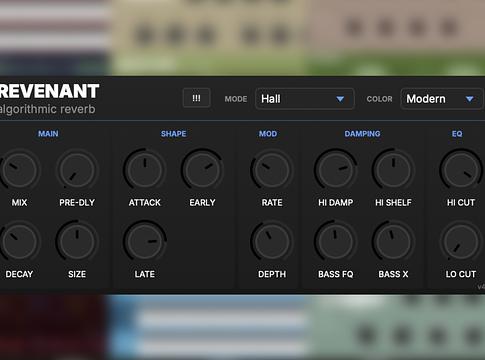Click the MIX knob
This screenshot has width=485, height=360.
(19, 170)
